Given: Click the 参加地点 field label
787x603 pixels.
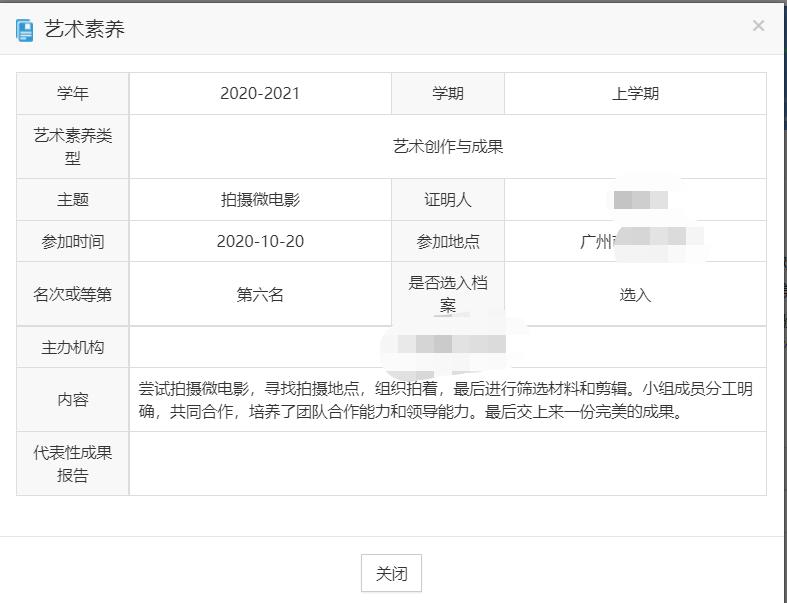Looking at the screenshot, I should 448,241.
